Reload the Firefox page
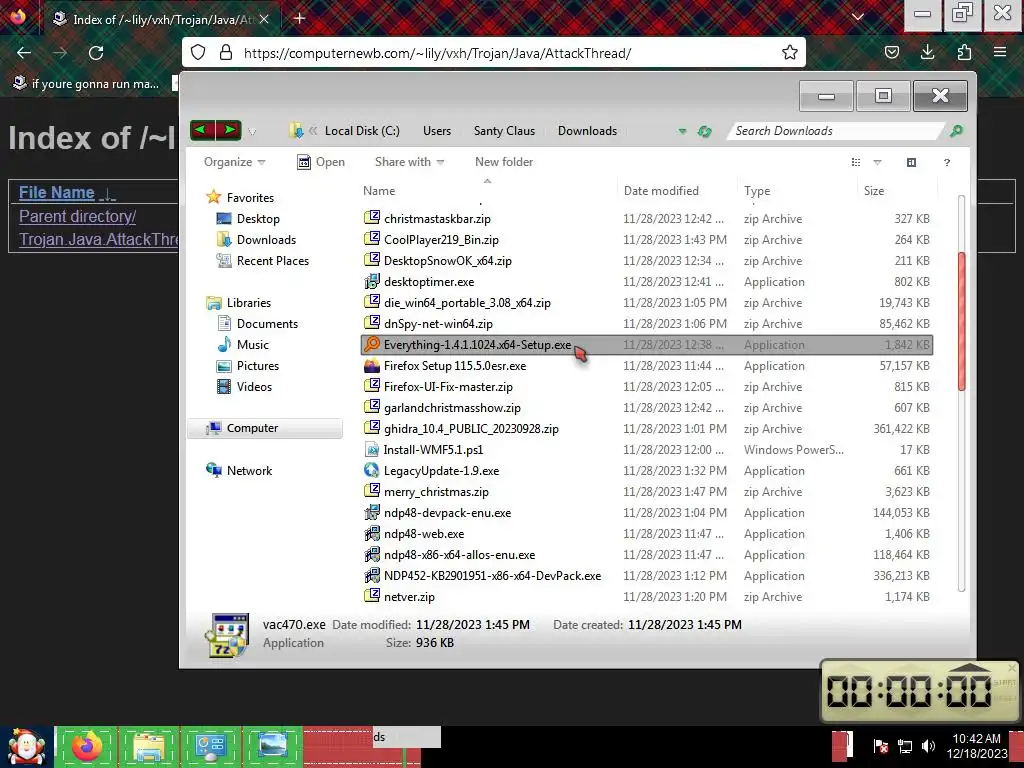This screenshot has height=768, width=1024. click(96, 53)
